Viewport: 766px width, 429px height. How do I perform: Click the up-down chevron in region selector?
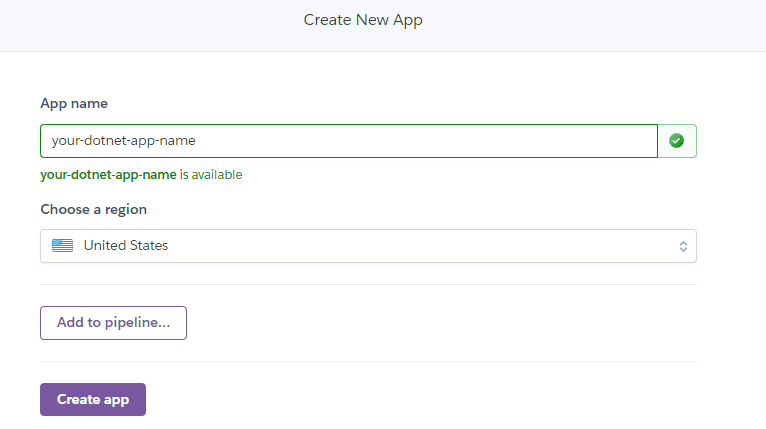(x=683, y=246)
